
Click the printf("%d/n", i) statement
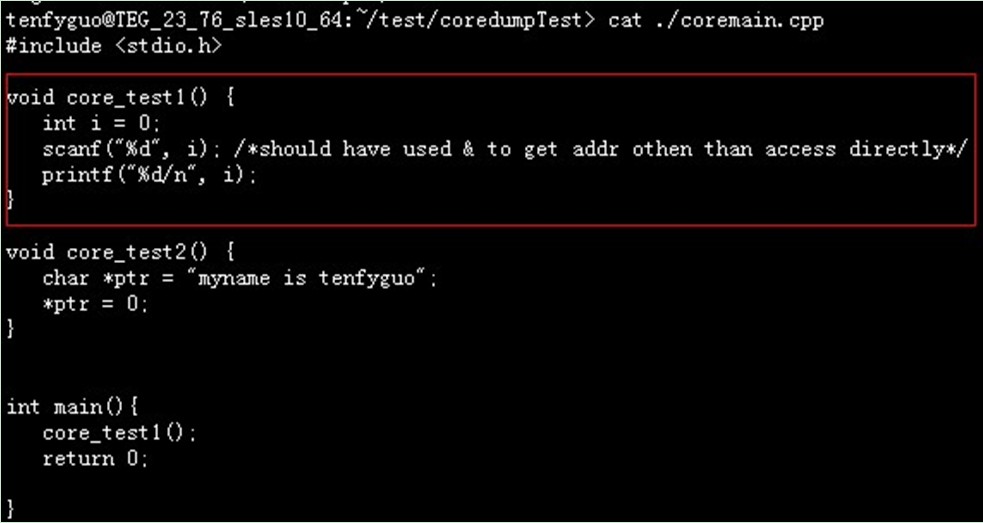(149, 176)
